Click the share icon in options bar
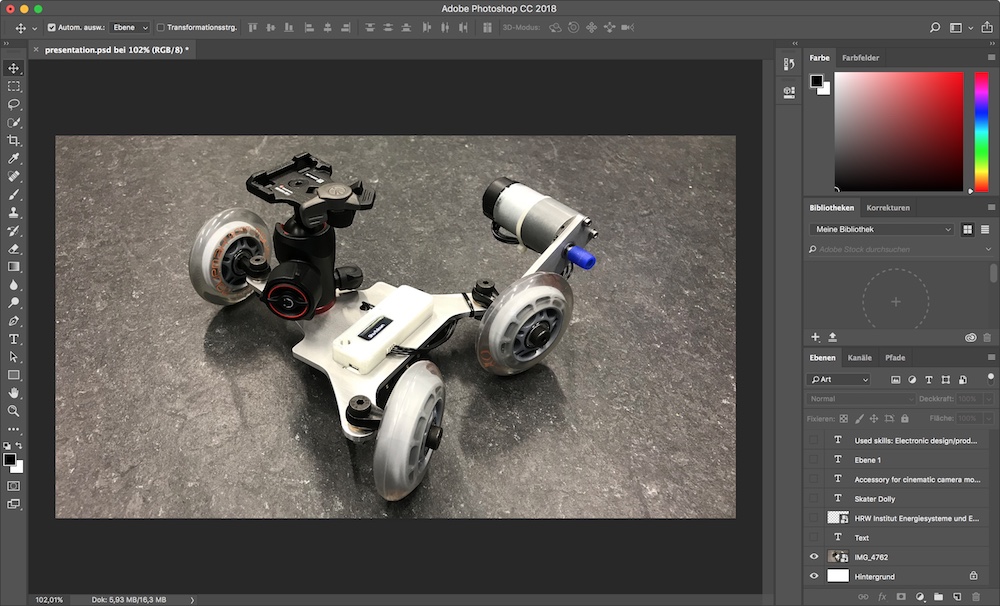This screenshot has width=1000, height=606. pos(987,27)
